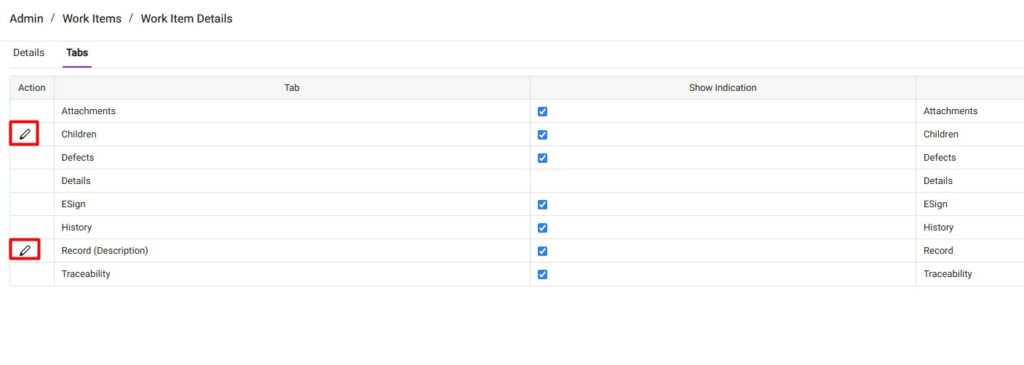The width and height of the screenshot is (1024, 365).
Task: Open Work Items breadcrumb link
Action: (x=91, y=18)
